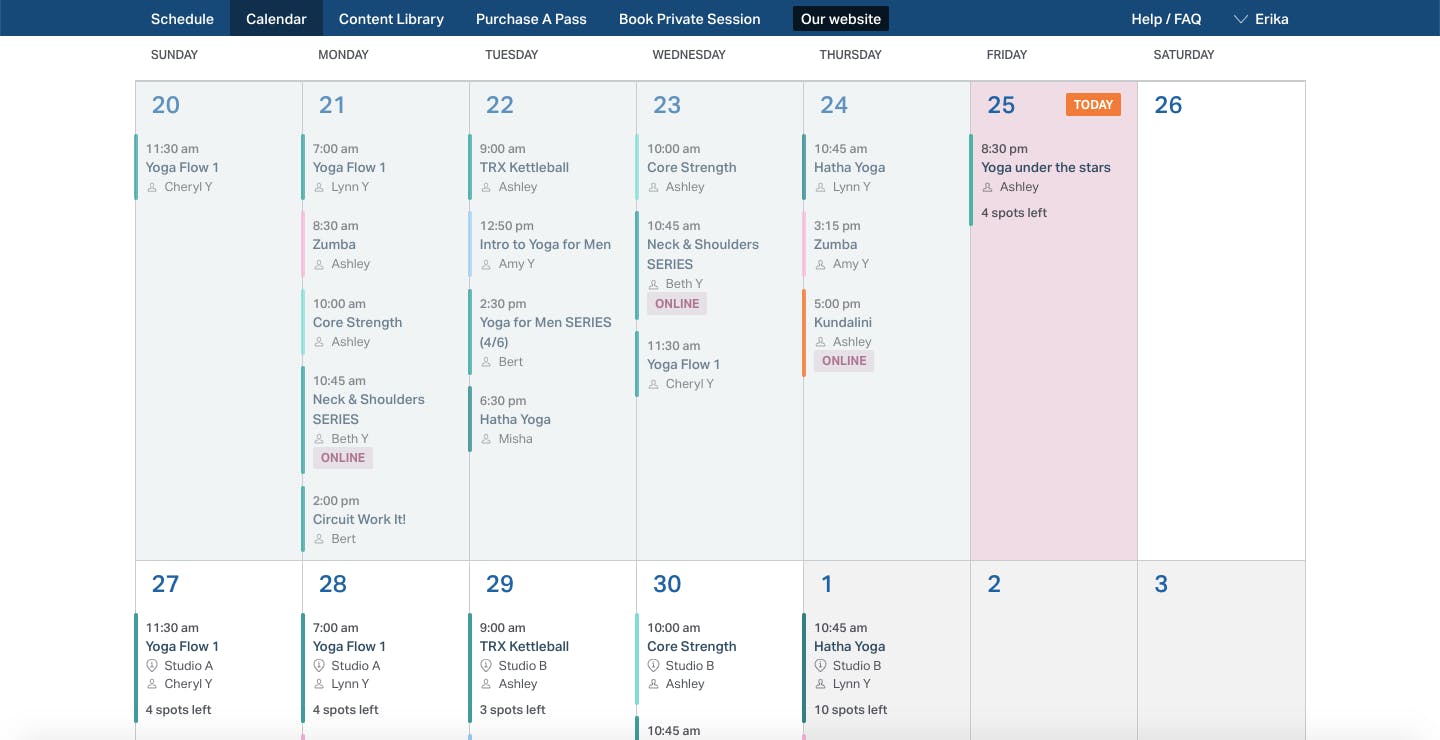Viewport: 1440px width, 740px height.
Task: Switch to the Schedule tab
Action: [182, 18]
